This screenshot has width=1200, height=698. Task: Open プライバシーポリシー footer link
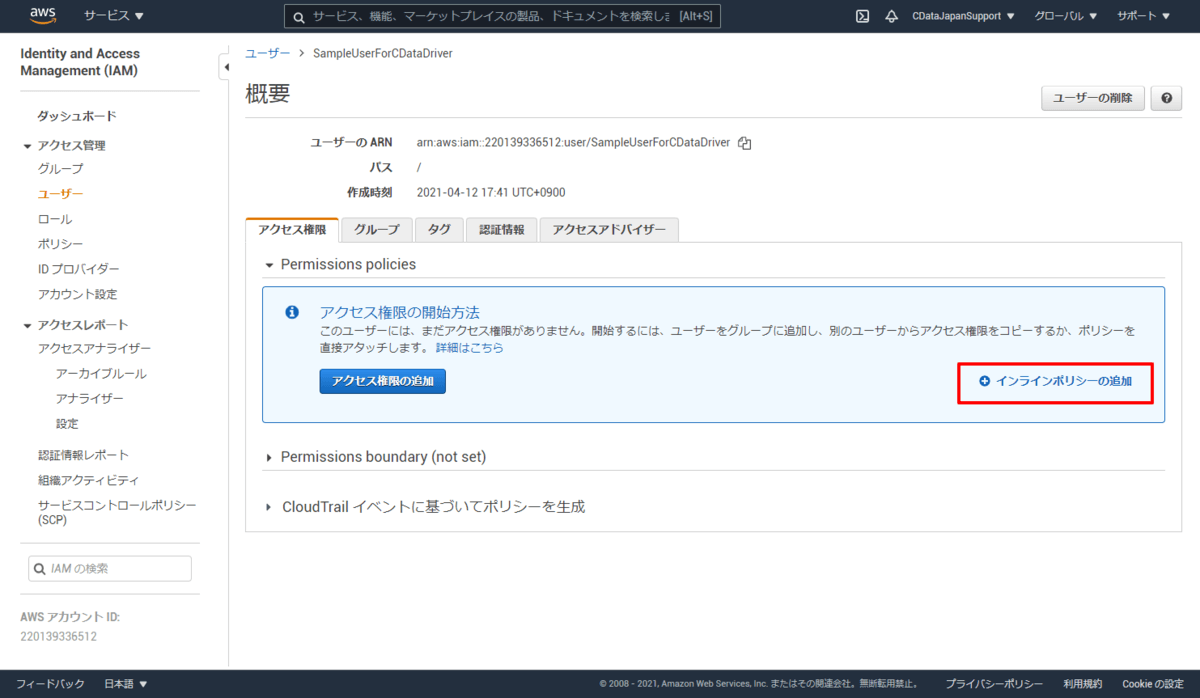994,684
